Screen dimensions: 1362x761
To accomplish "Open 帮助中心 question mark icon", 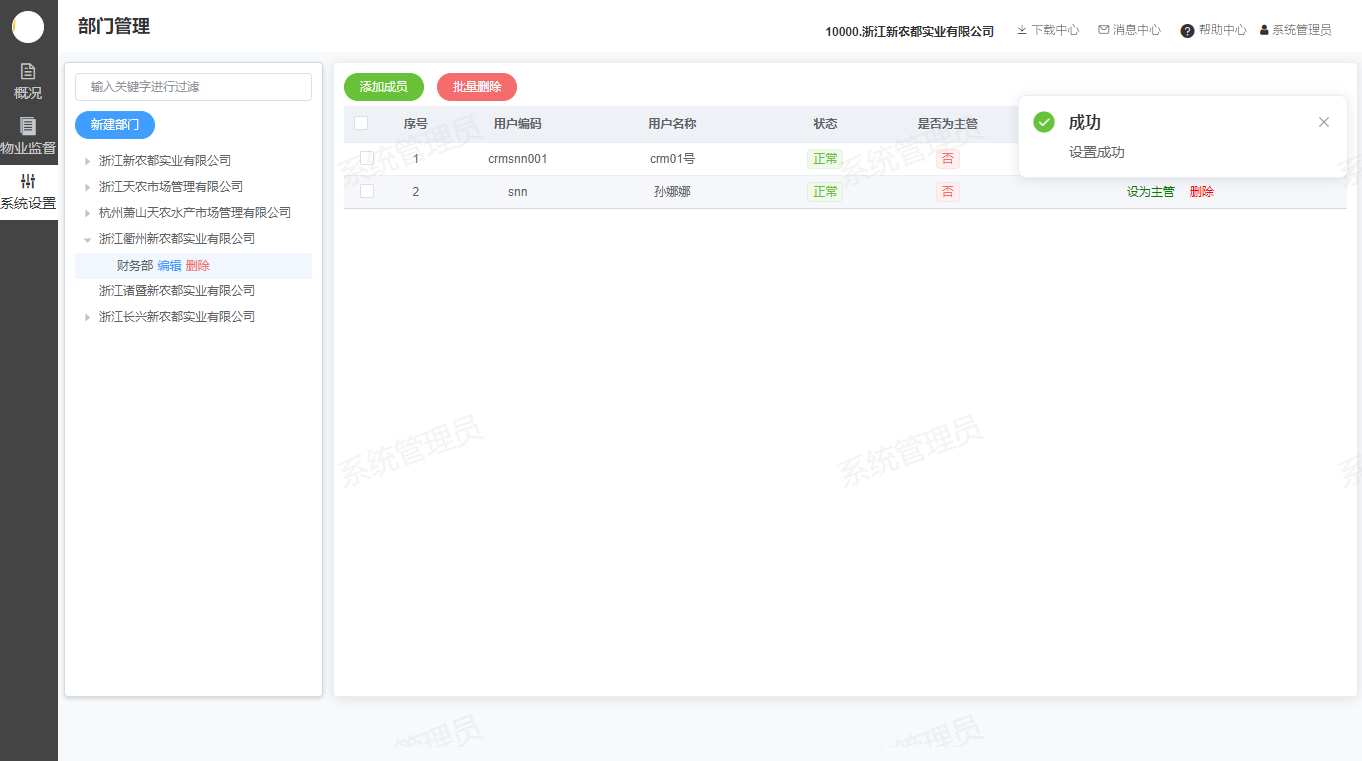I will (1187, 31).
